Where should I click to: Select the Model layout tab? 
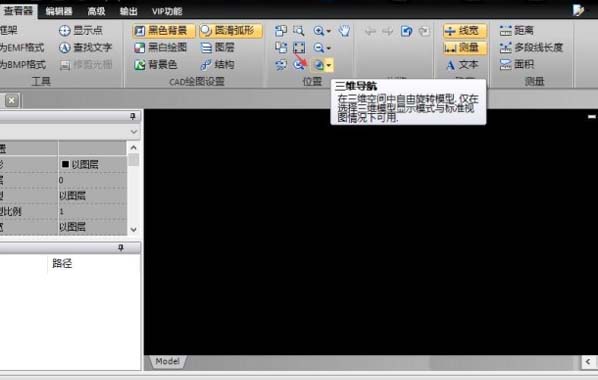[x=167, y=361]
